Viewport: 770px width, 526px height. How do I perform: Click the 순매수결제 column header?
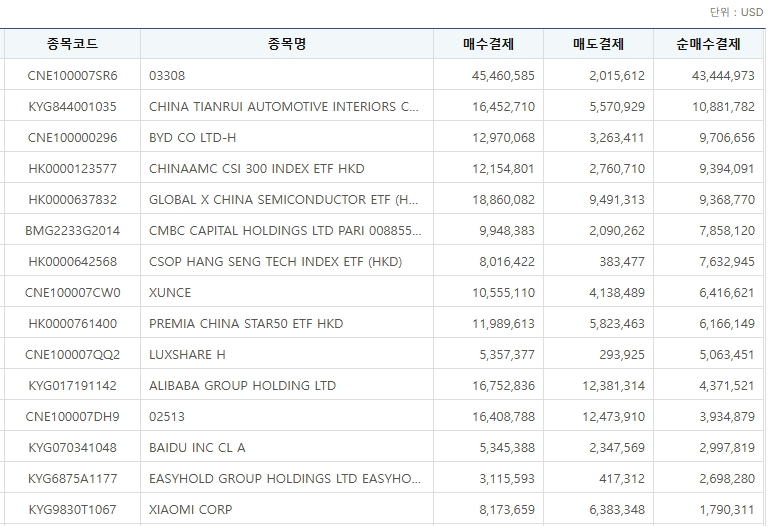click(708, 44)
